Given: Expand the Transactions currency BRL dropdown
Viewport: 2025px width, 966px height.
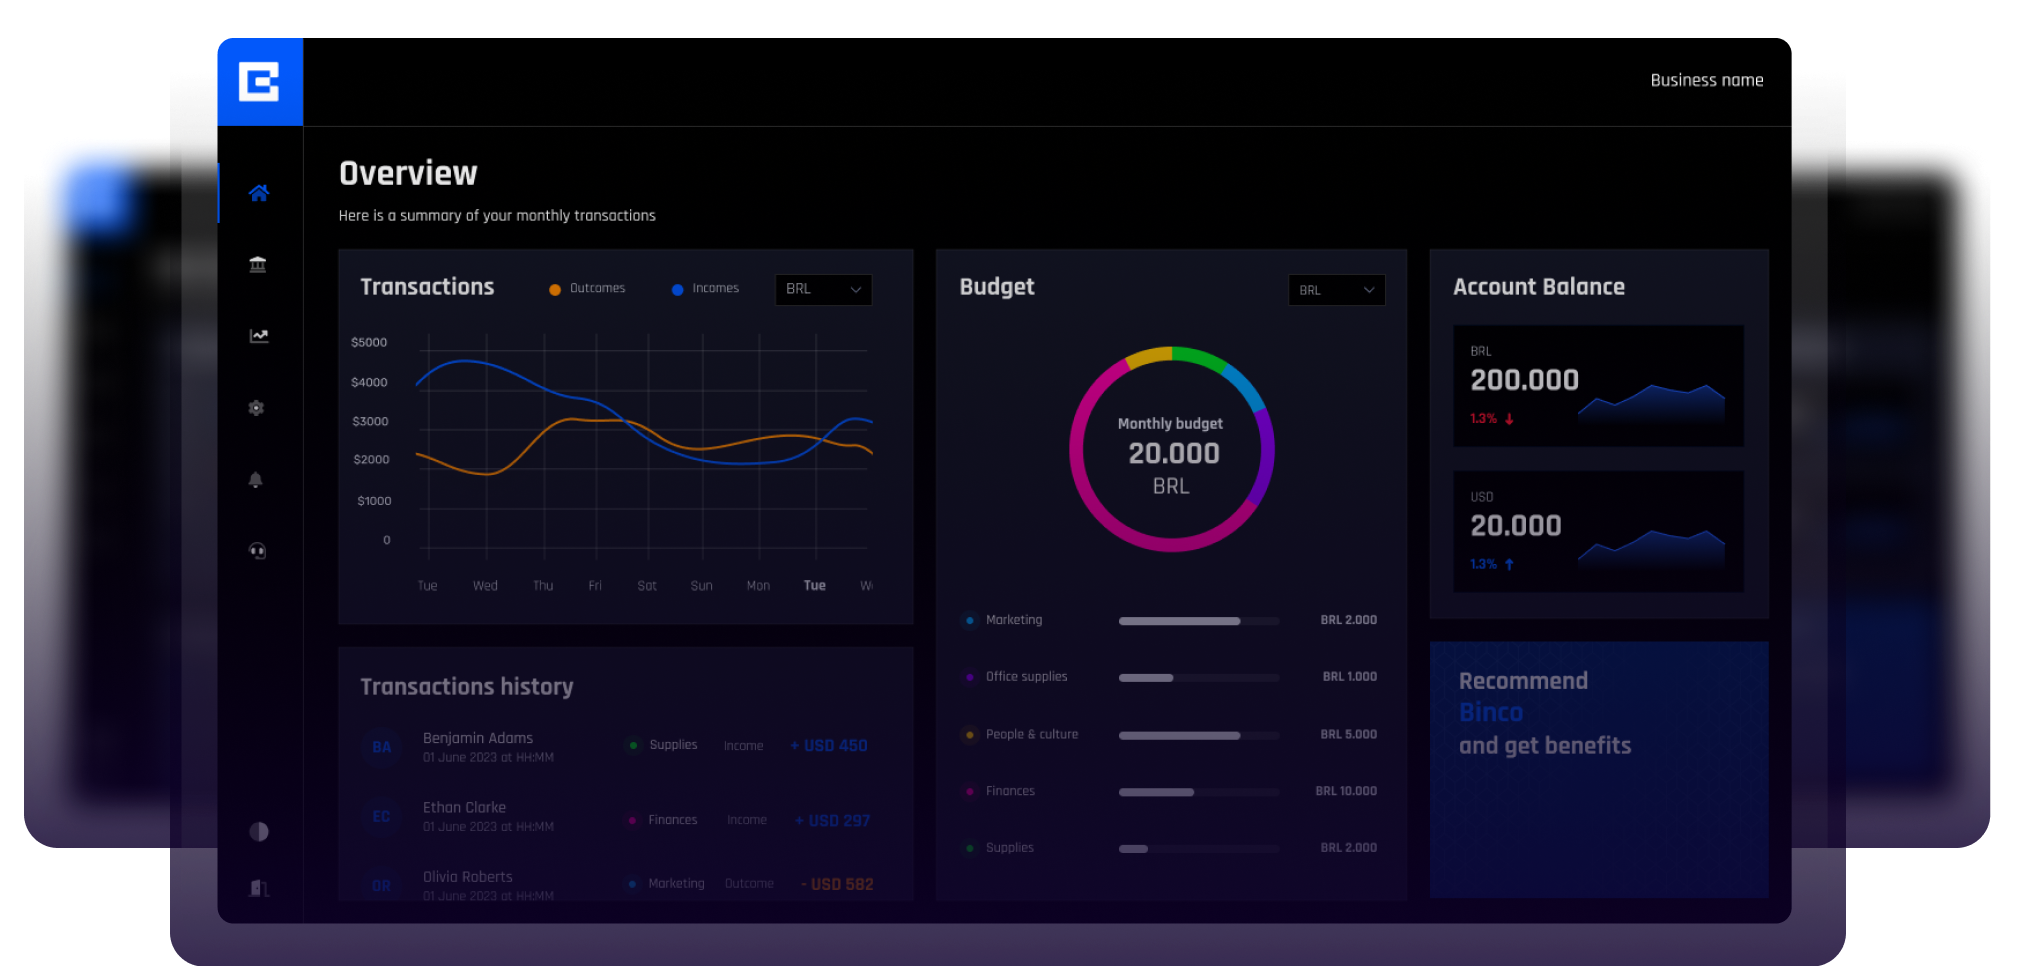Looking at the screenshot, I should pyautogui.click(x=823, y=289).
